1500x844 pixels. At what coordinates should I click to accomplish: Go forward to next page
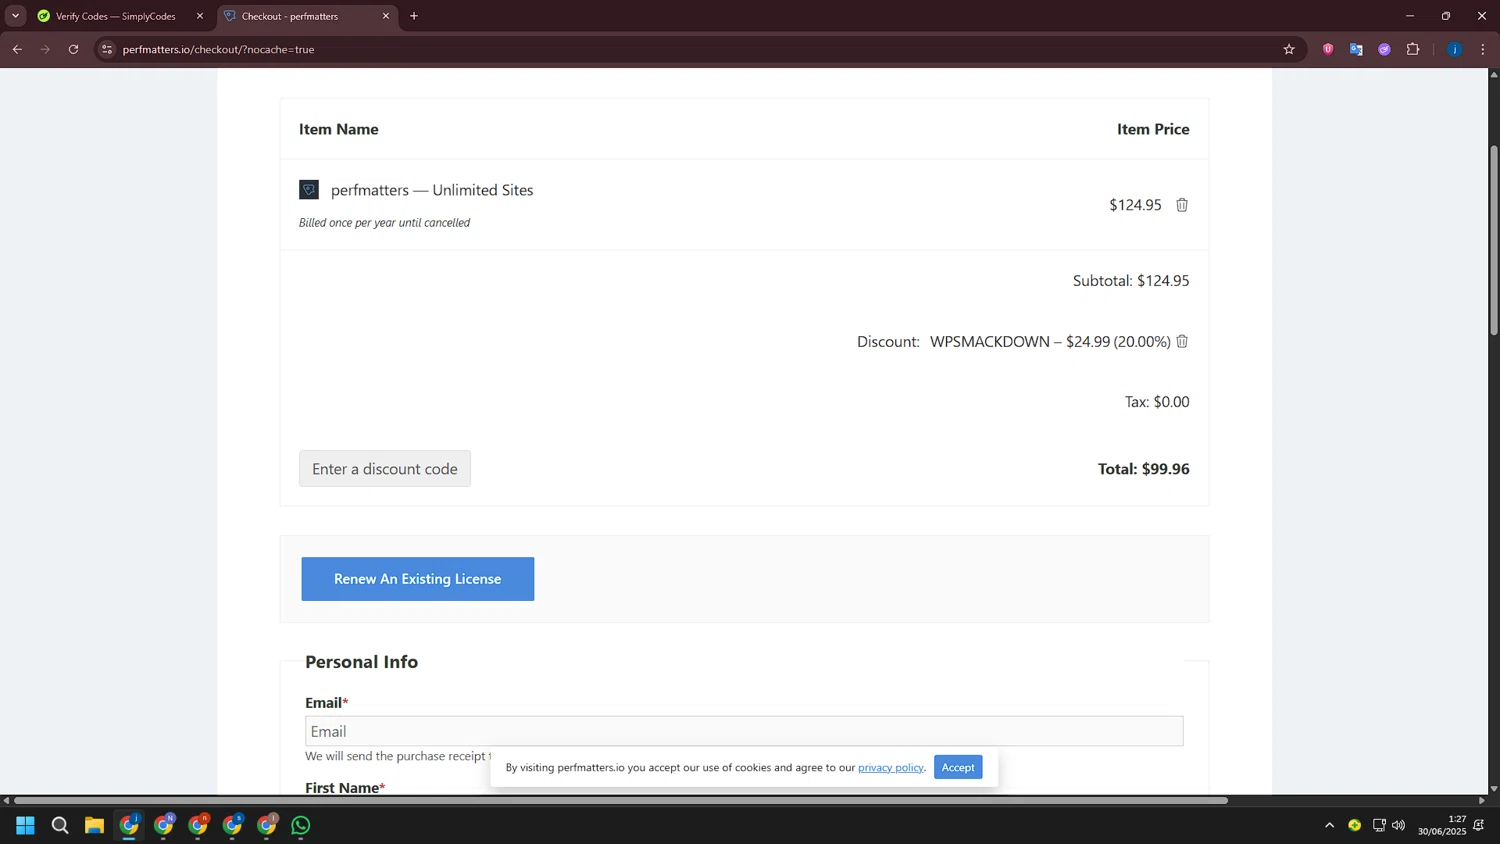45,49
